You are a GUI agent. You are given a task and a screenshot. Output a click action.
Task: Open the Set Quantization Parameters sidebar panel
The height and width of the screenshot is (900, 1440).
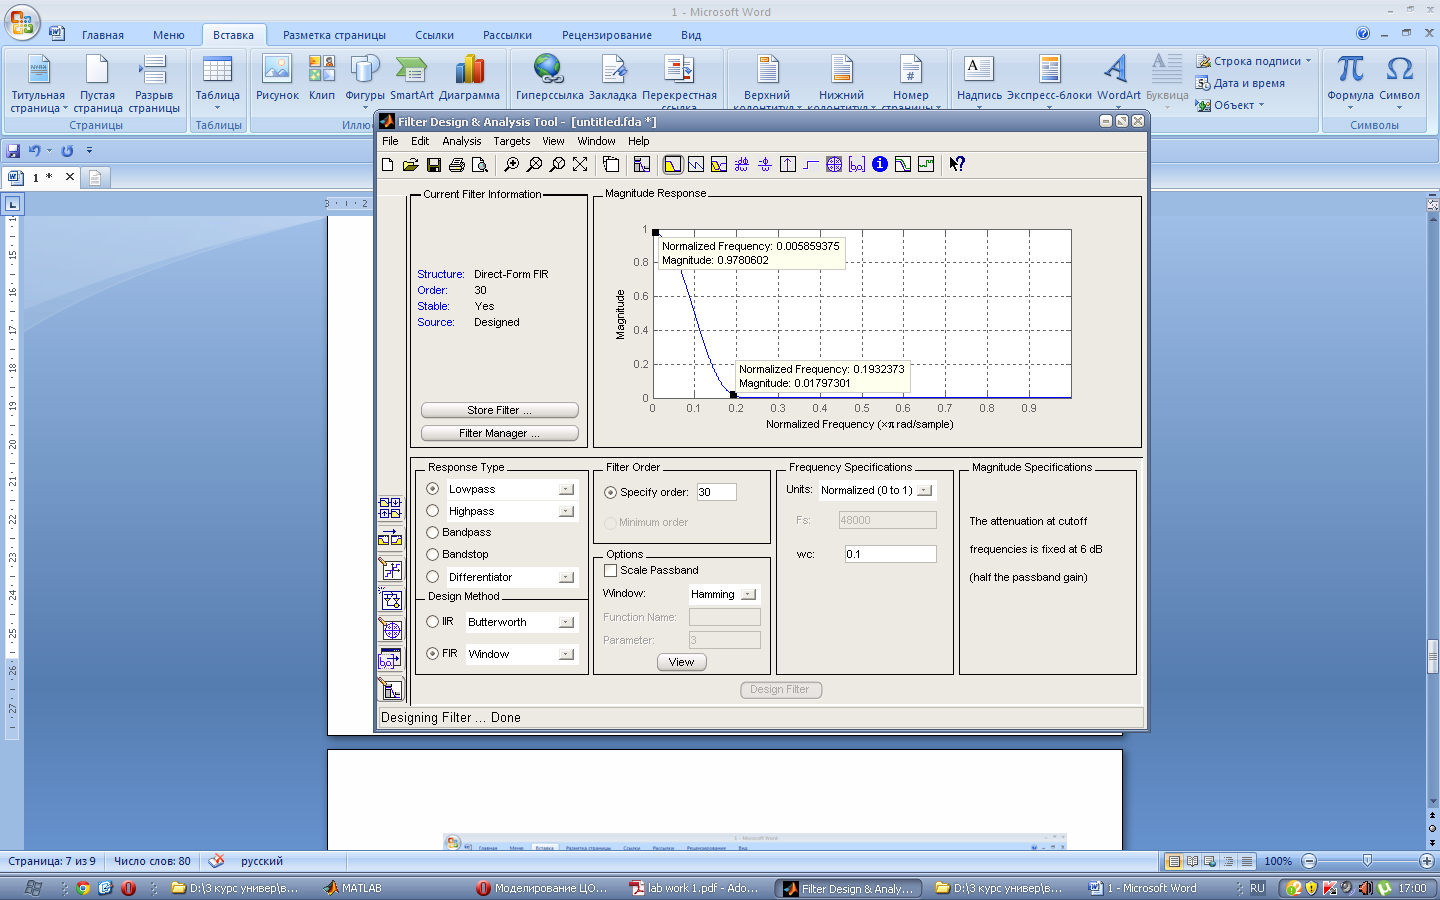(390, 570)
